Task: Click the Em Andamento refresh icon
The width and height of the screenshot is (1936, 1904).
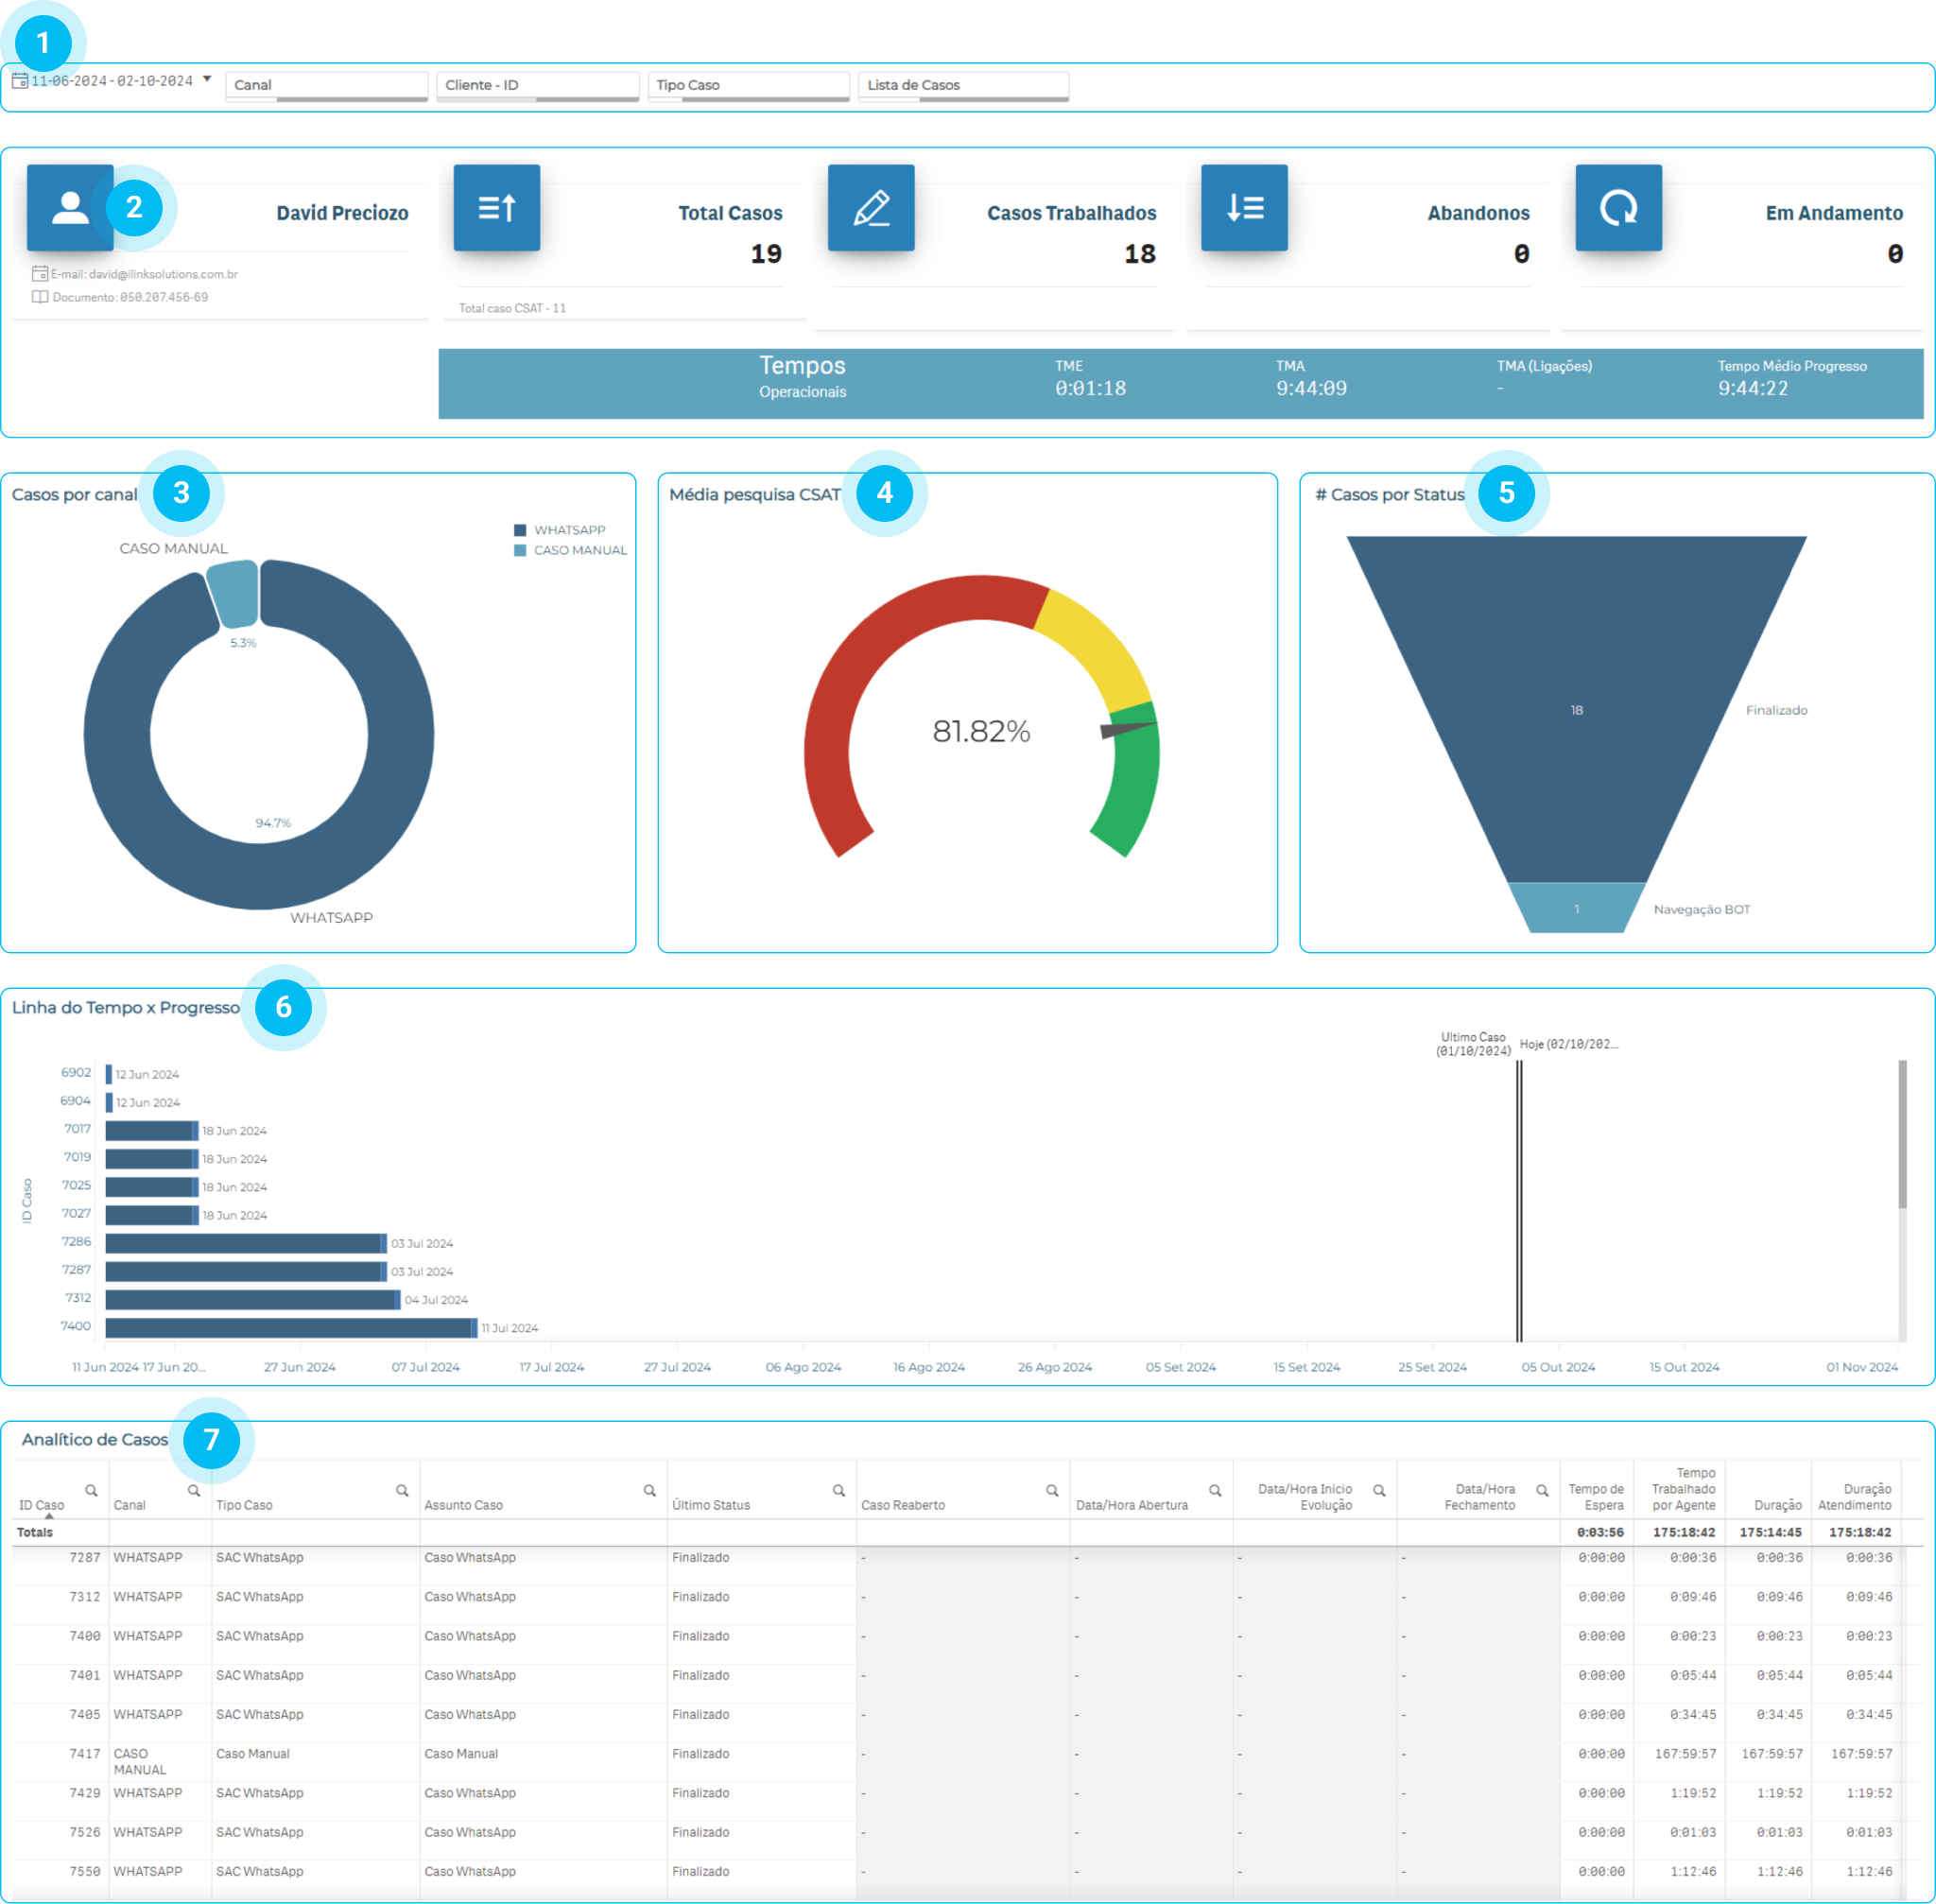Action: pyautogui.click(x=1617, y=208)
